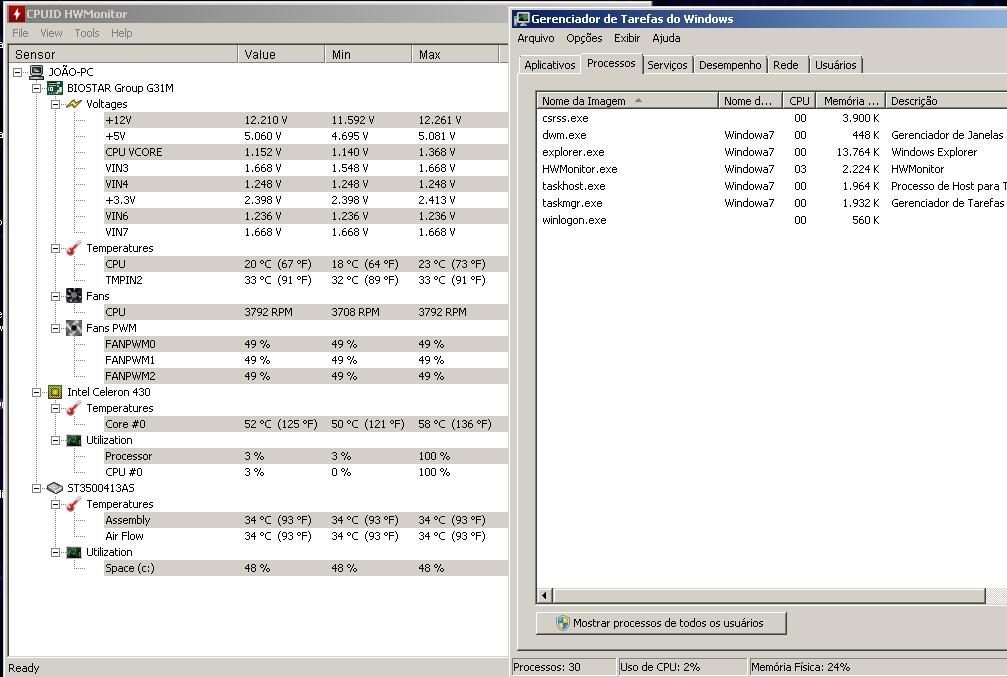This screenshot has width=1007, height=677.
Task: Select the taskmgr.exe process row
Action: [771, 203]
